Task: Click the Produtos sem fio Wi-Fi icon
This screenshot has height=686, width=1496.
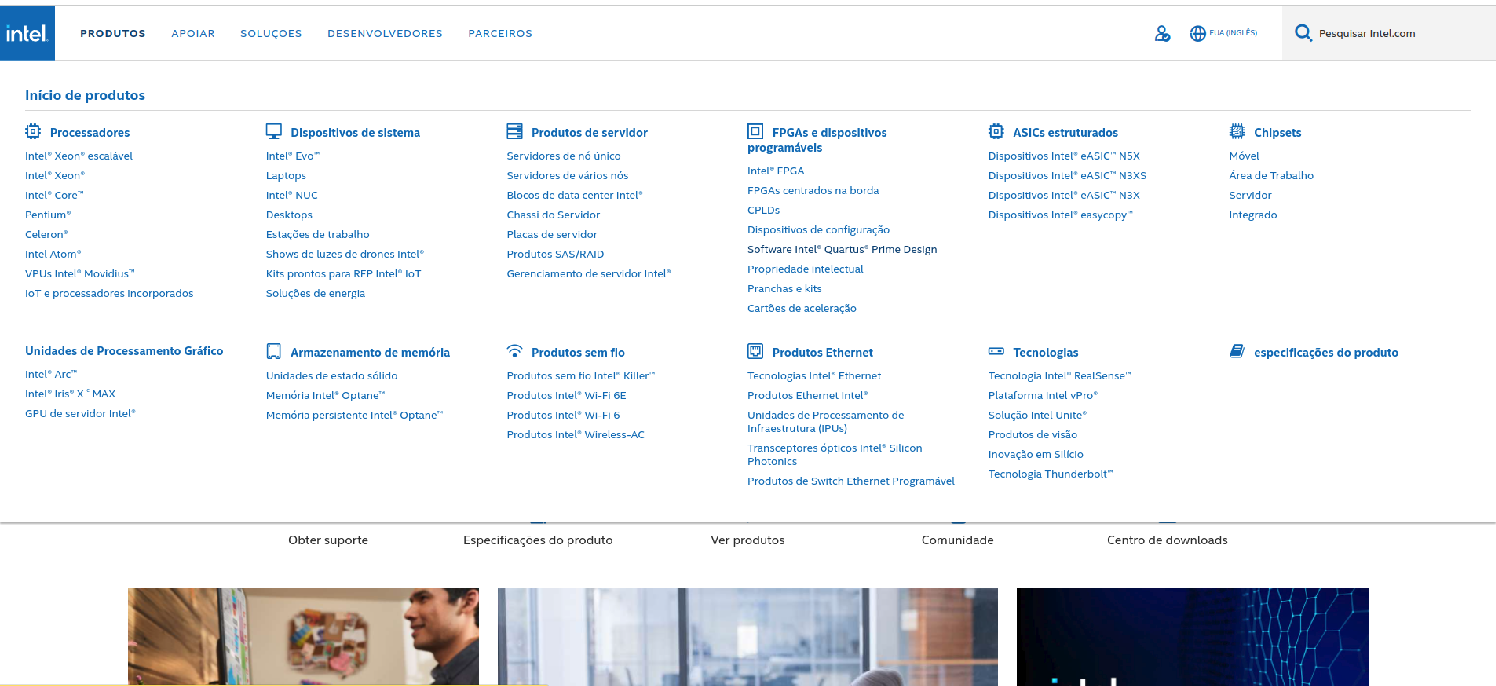Action: (x=515, y=351)
